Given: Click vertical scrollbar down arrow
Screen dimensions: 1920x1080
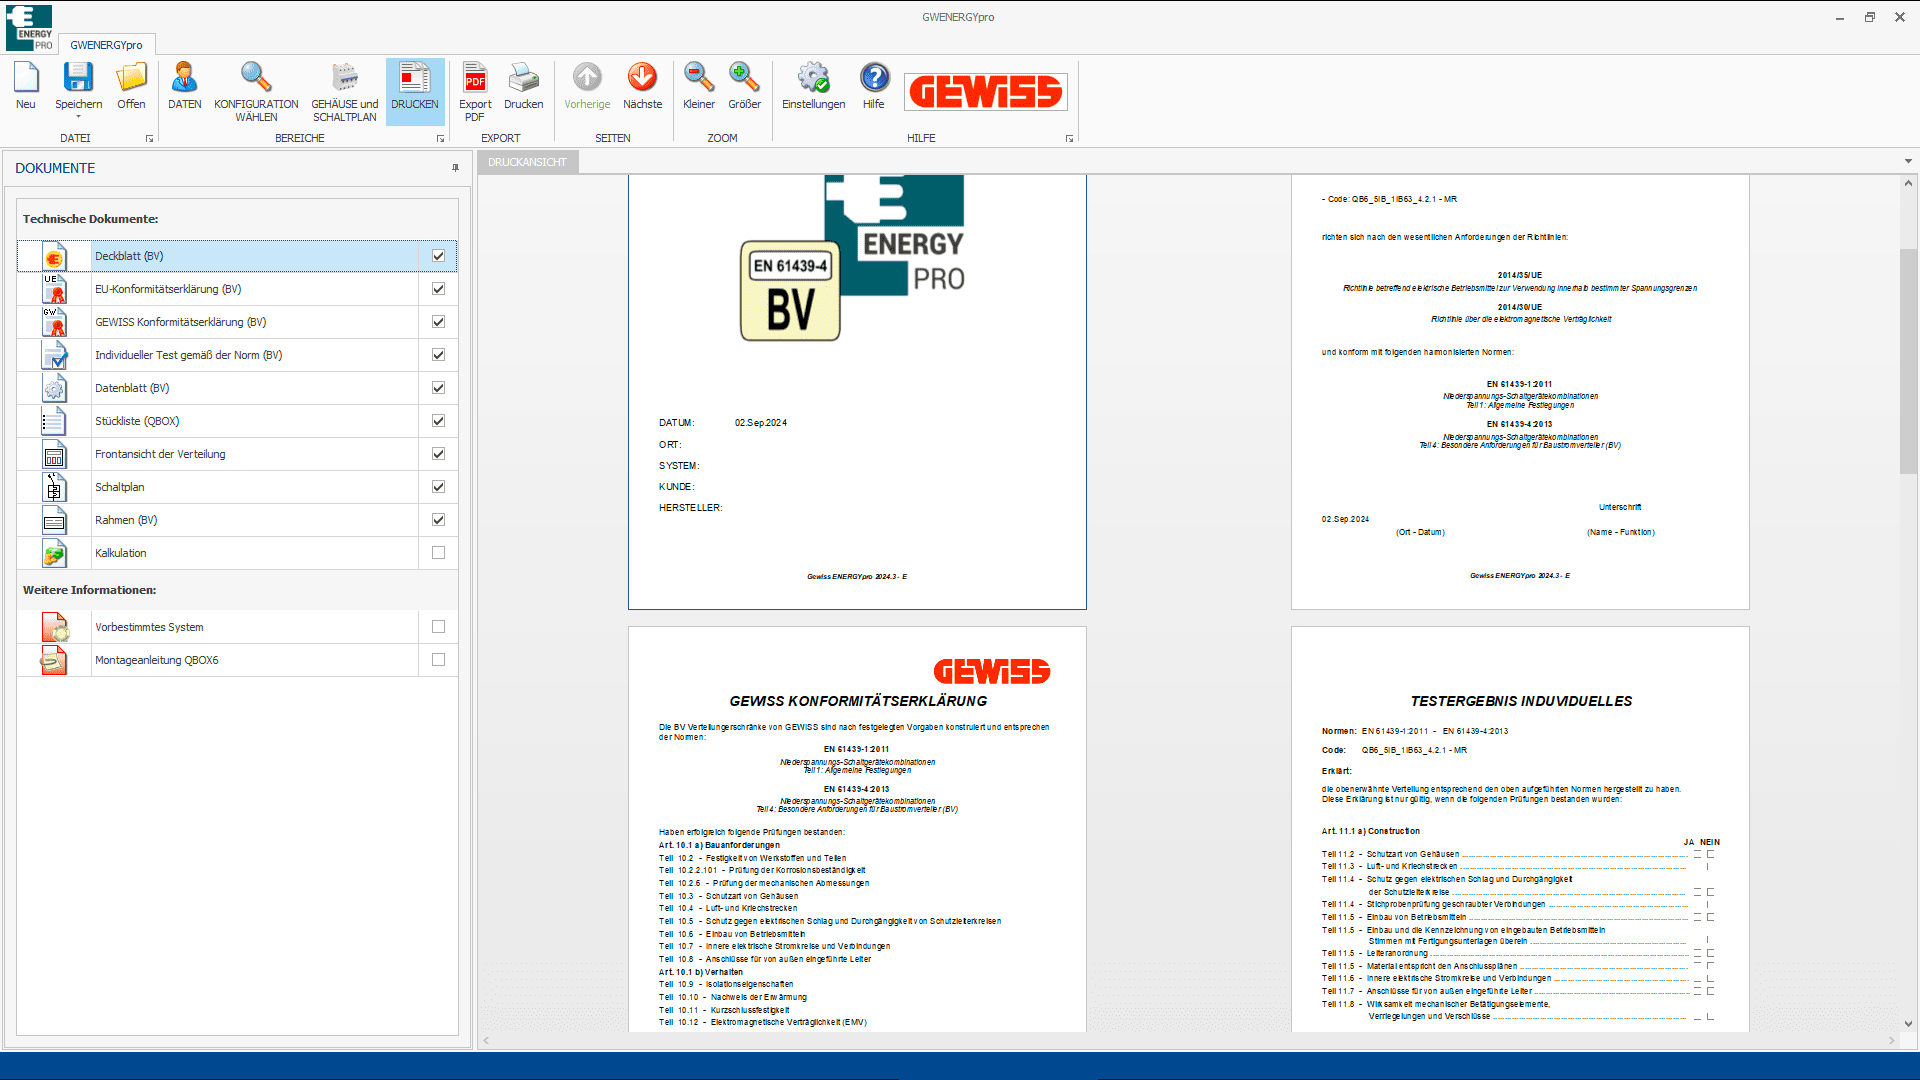Looking at the screenshot, I should click(1908, 1023).
